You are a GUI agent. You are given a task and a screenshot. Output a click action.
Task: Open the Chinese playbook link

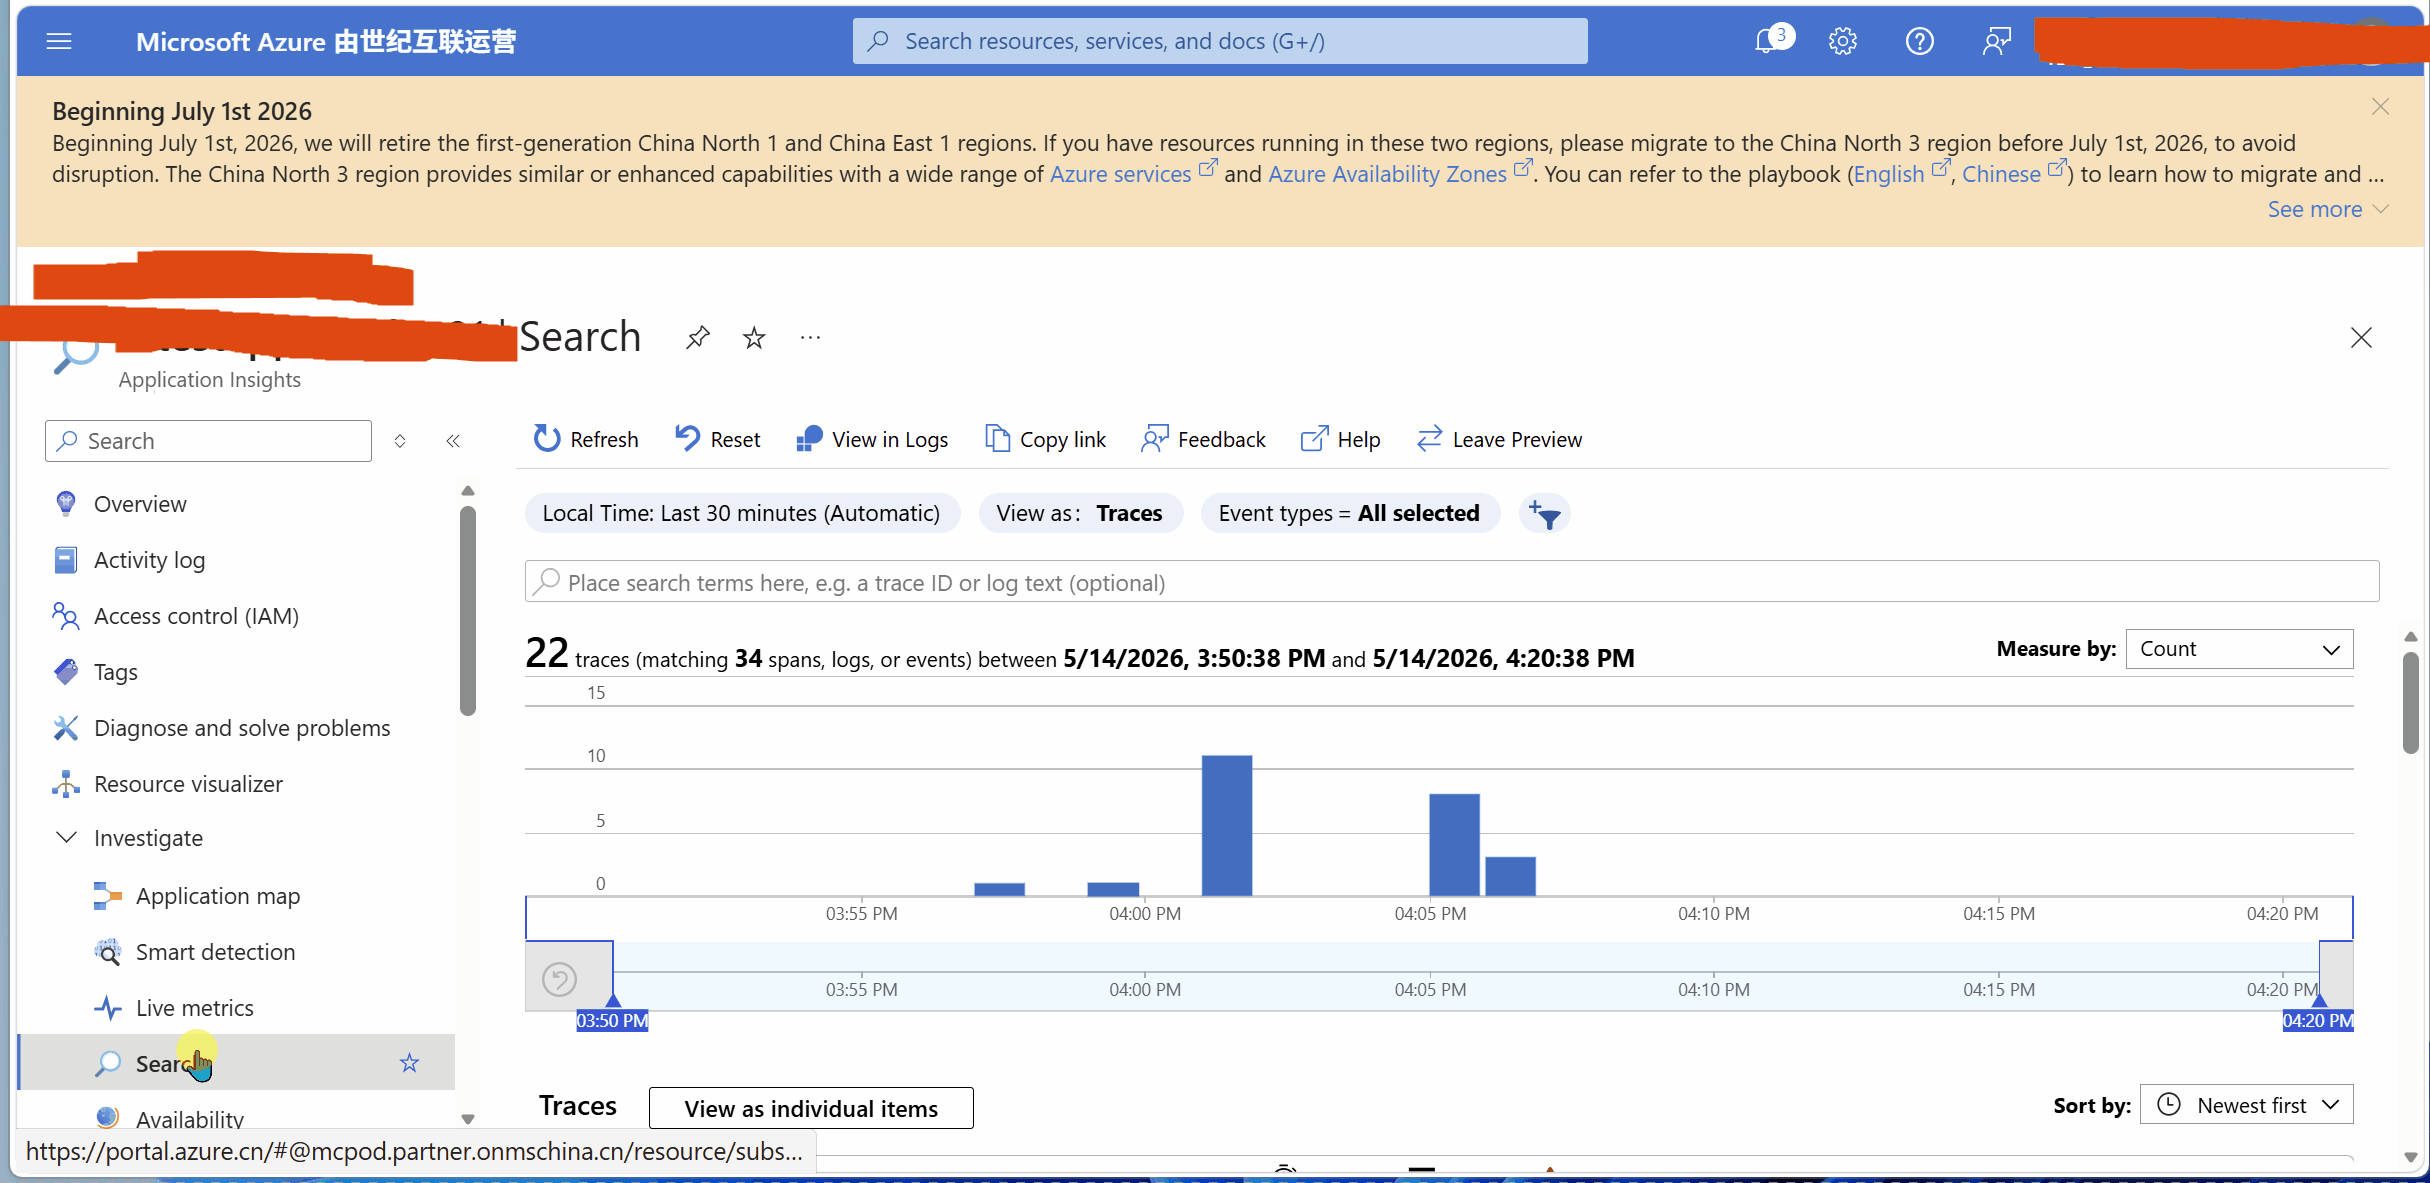(x=2001, y=174)
